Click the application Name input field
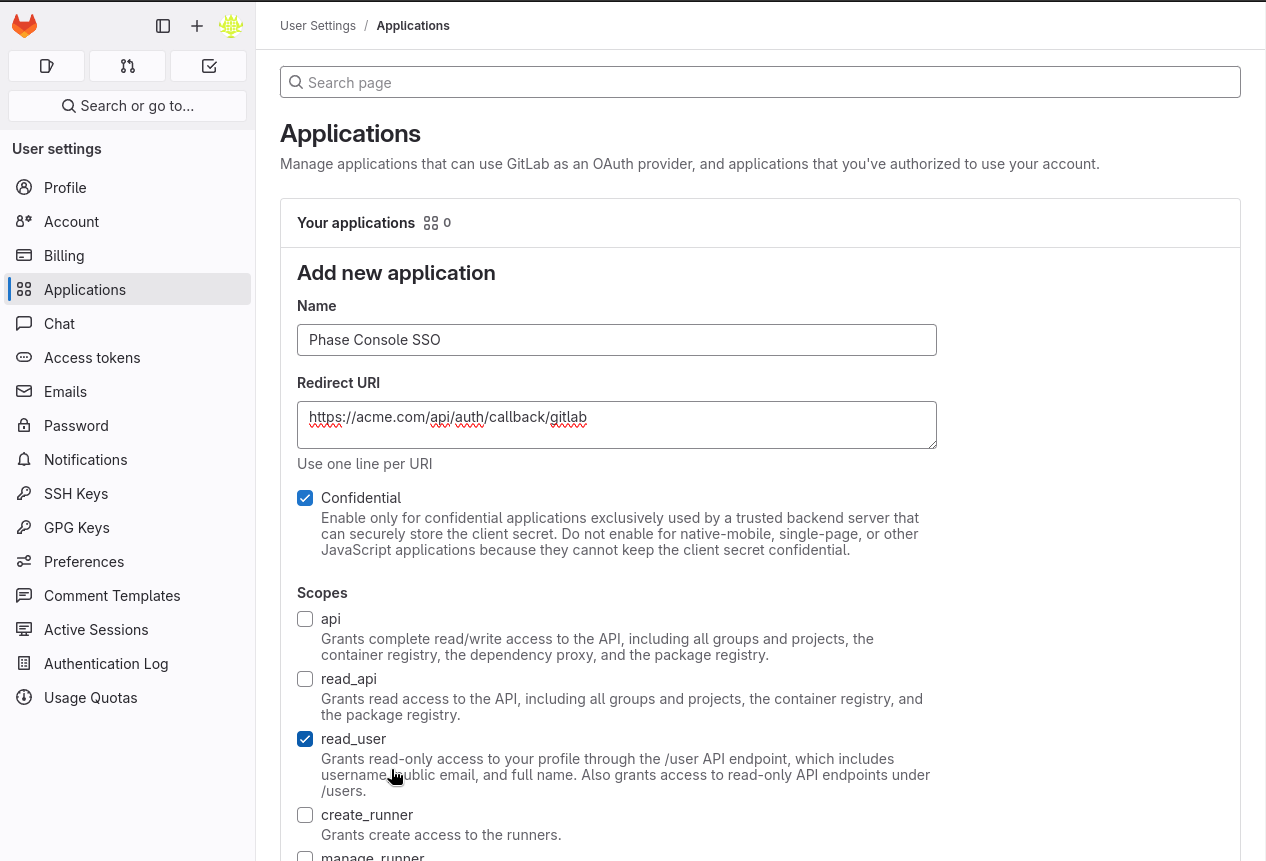 point(617,340)
